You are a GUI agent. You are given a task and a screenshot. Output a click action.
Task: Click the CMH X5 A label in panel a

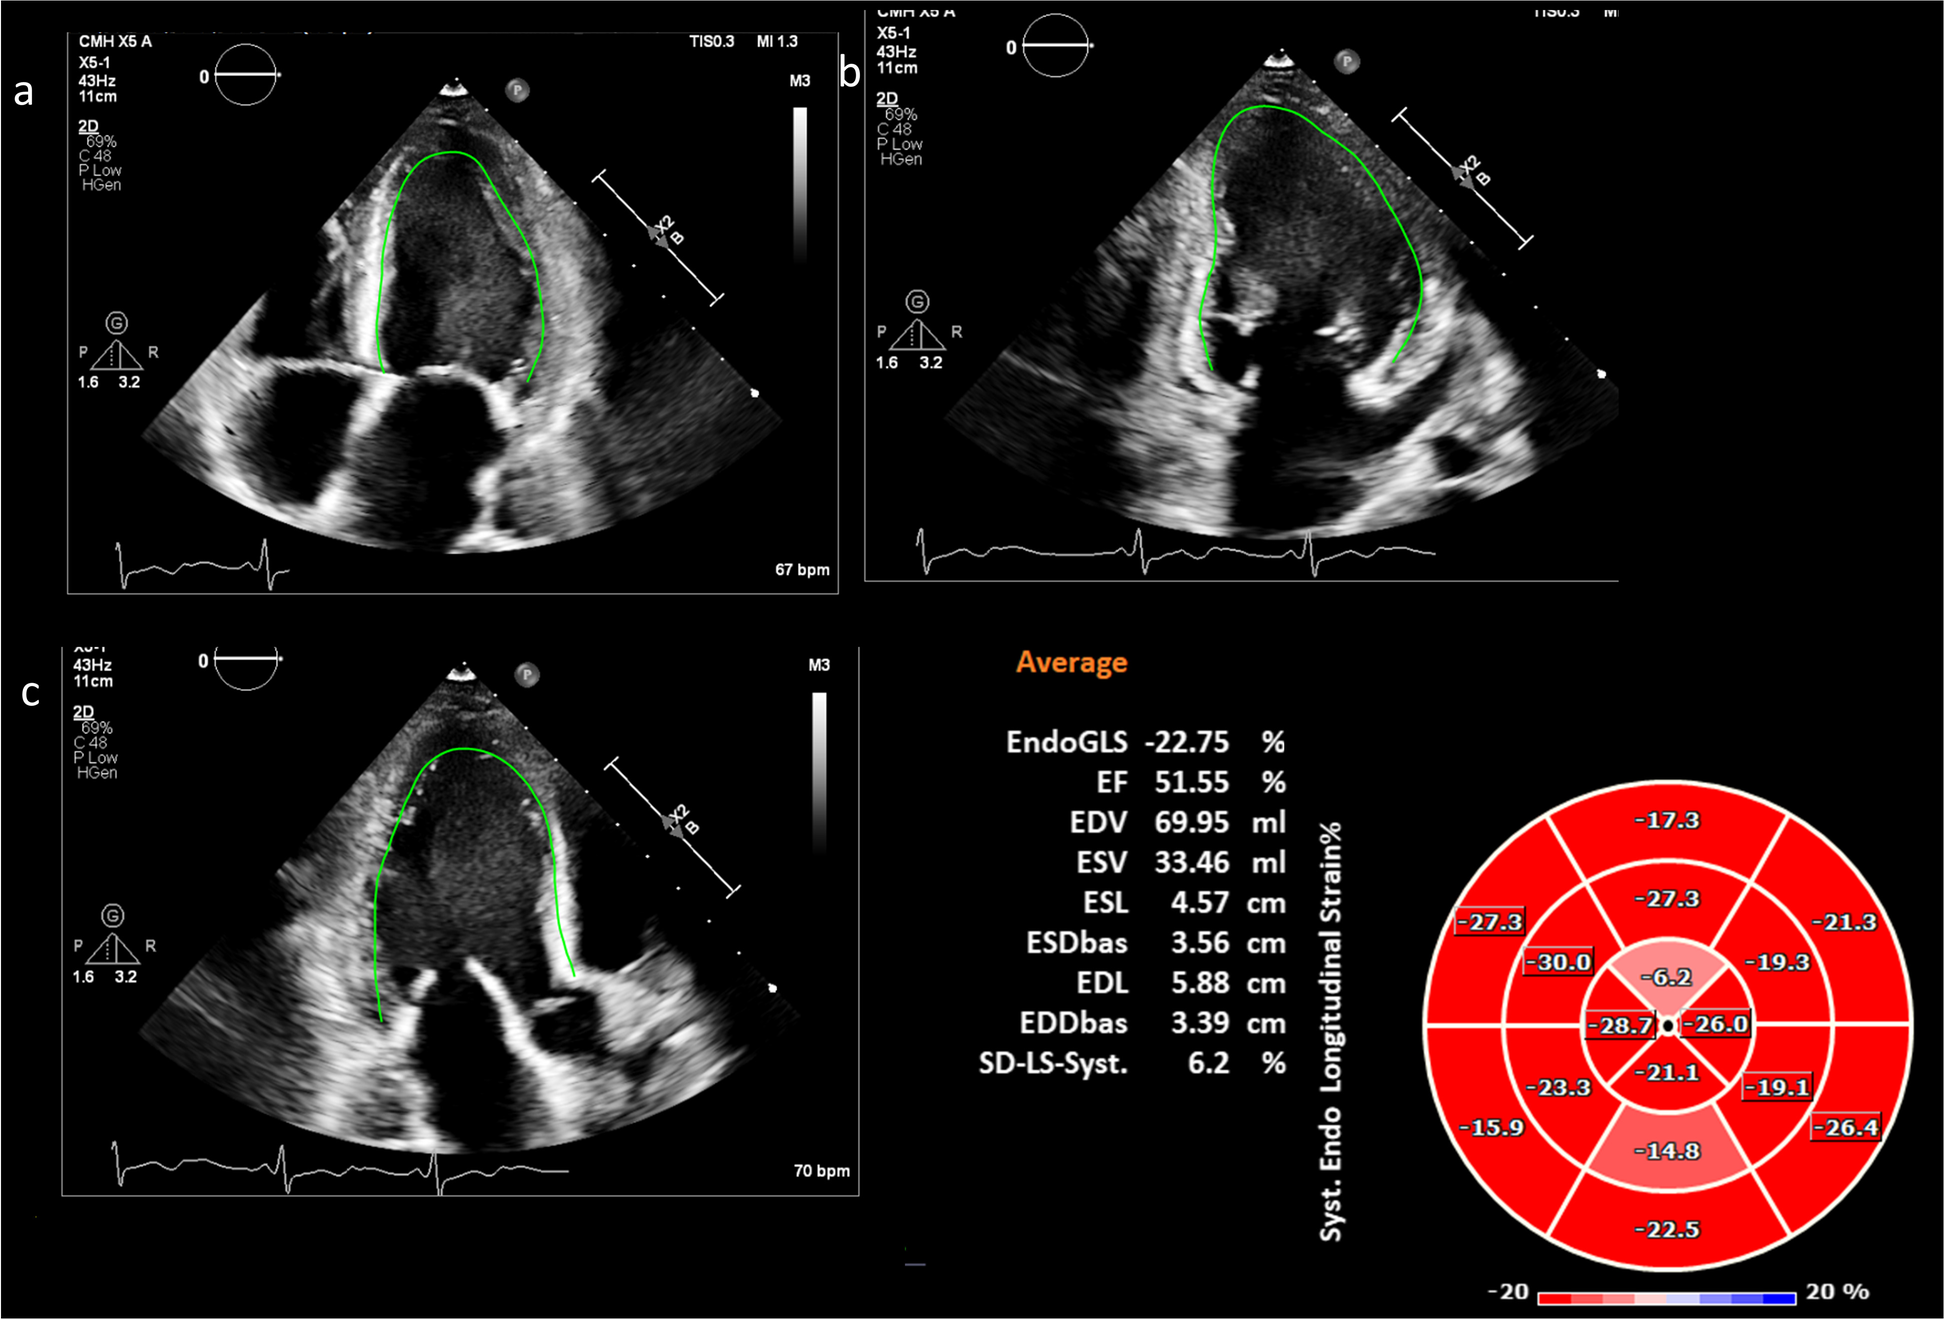coord(115,42)
